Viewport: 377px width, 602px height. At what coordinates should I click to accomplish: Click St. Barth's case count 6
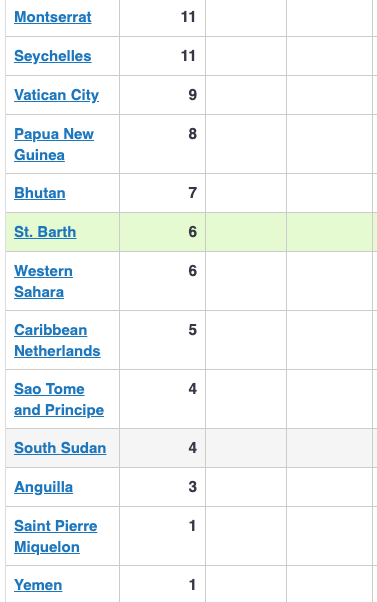tap(193, 232)
